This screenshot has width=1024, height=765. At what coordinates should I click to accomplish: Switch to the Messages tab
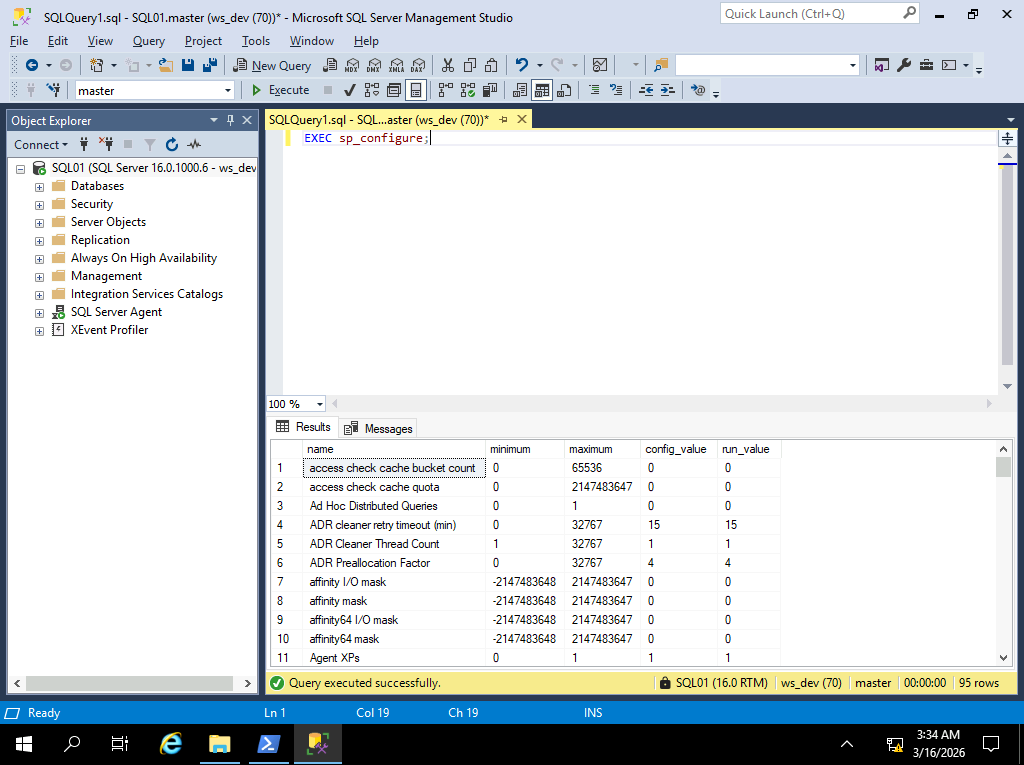click(x=379, y=428)
